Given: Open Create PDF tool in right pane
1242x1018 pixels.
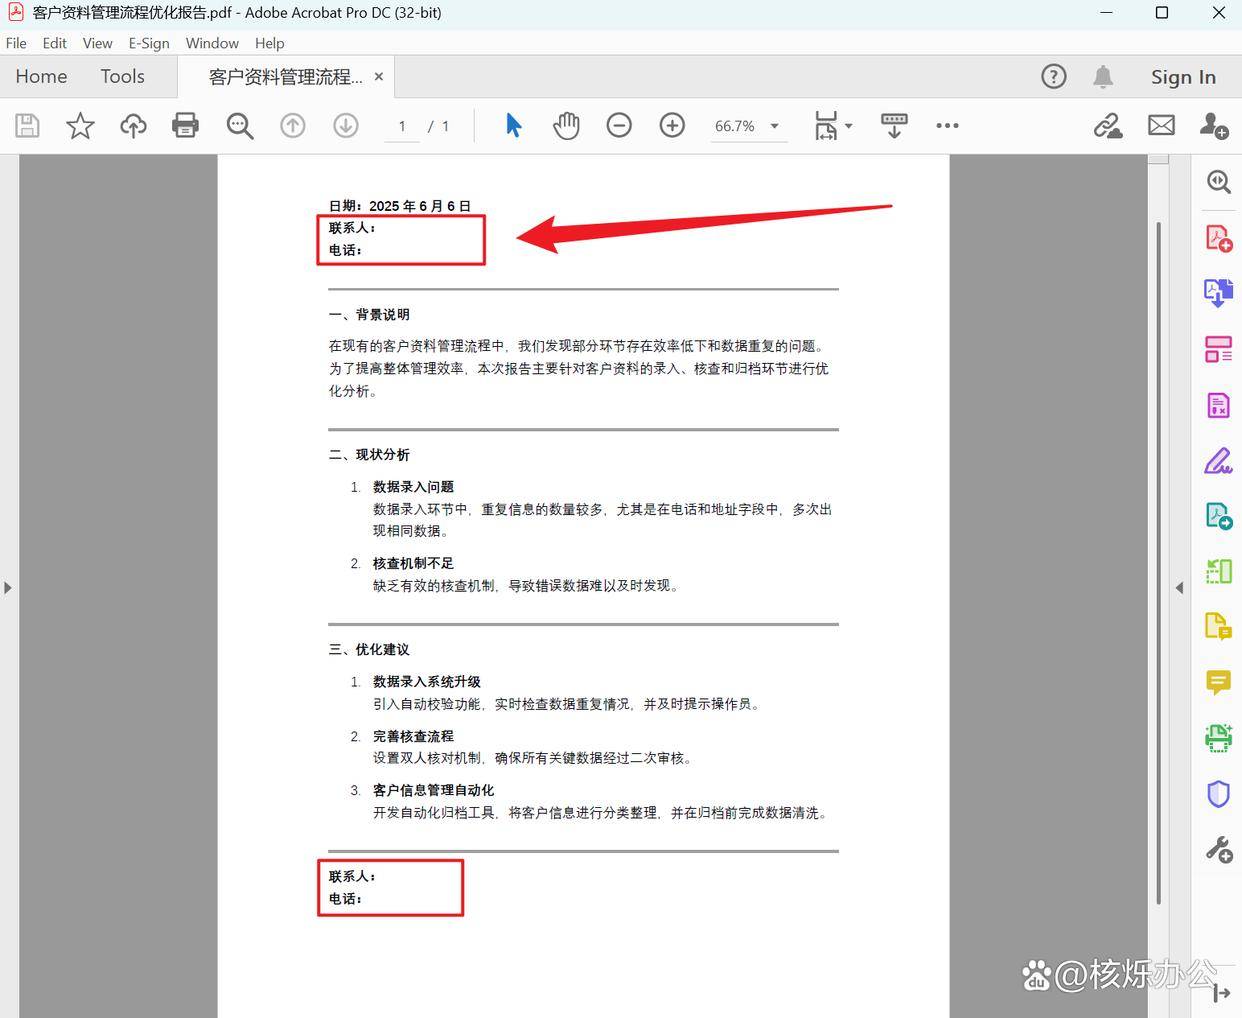Looking at the screenshot, I should tap(1218, 238).
